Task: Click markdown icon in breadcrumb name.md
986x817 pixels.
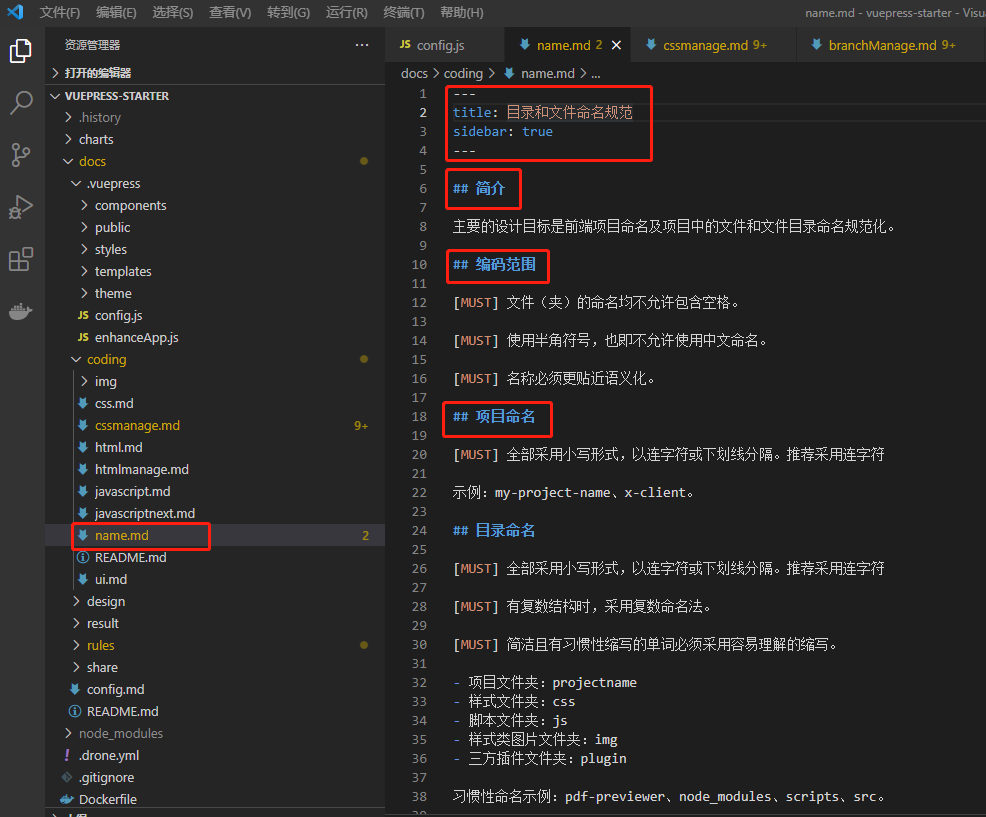Action: 509,74
